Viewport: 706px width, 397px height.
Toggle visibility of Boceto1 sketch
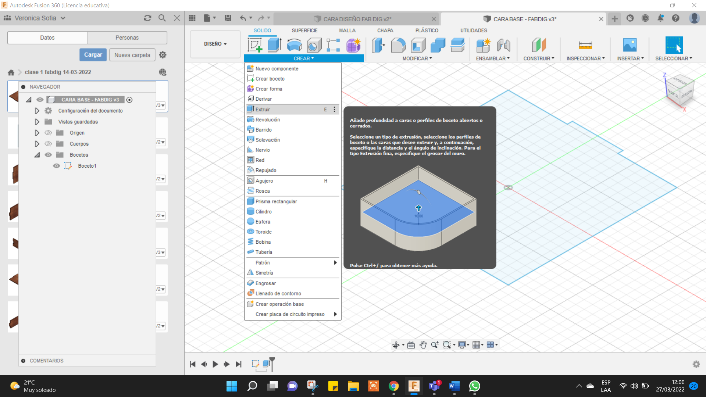[56, 166]
